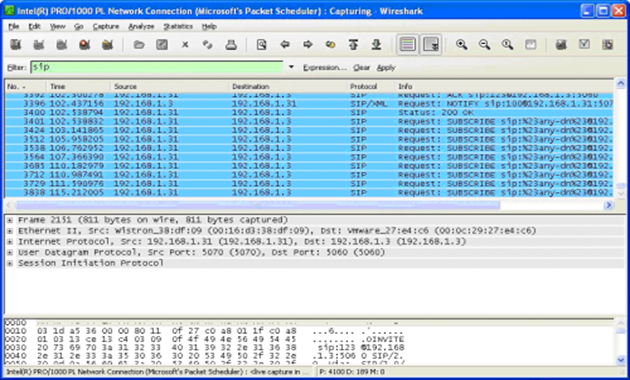
Task: Save capture file as icon
Action: coord(162,45)
